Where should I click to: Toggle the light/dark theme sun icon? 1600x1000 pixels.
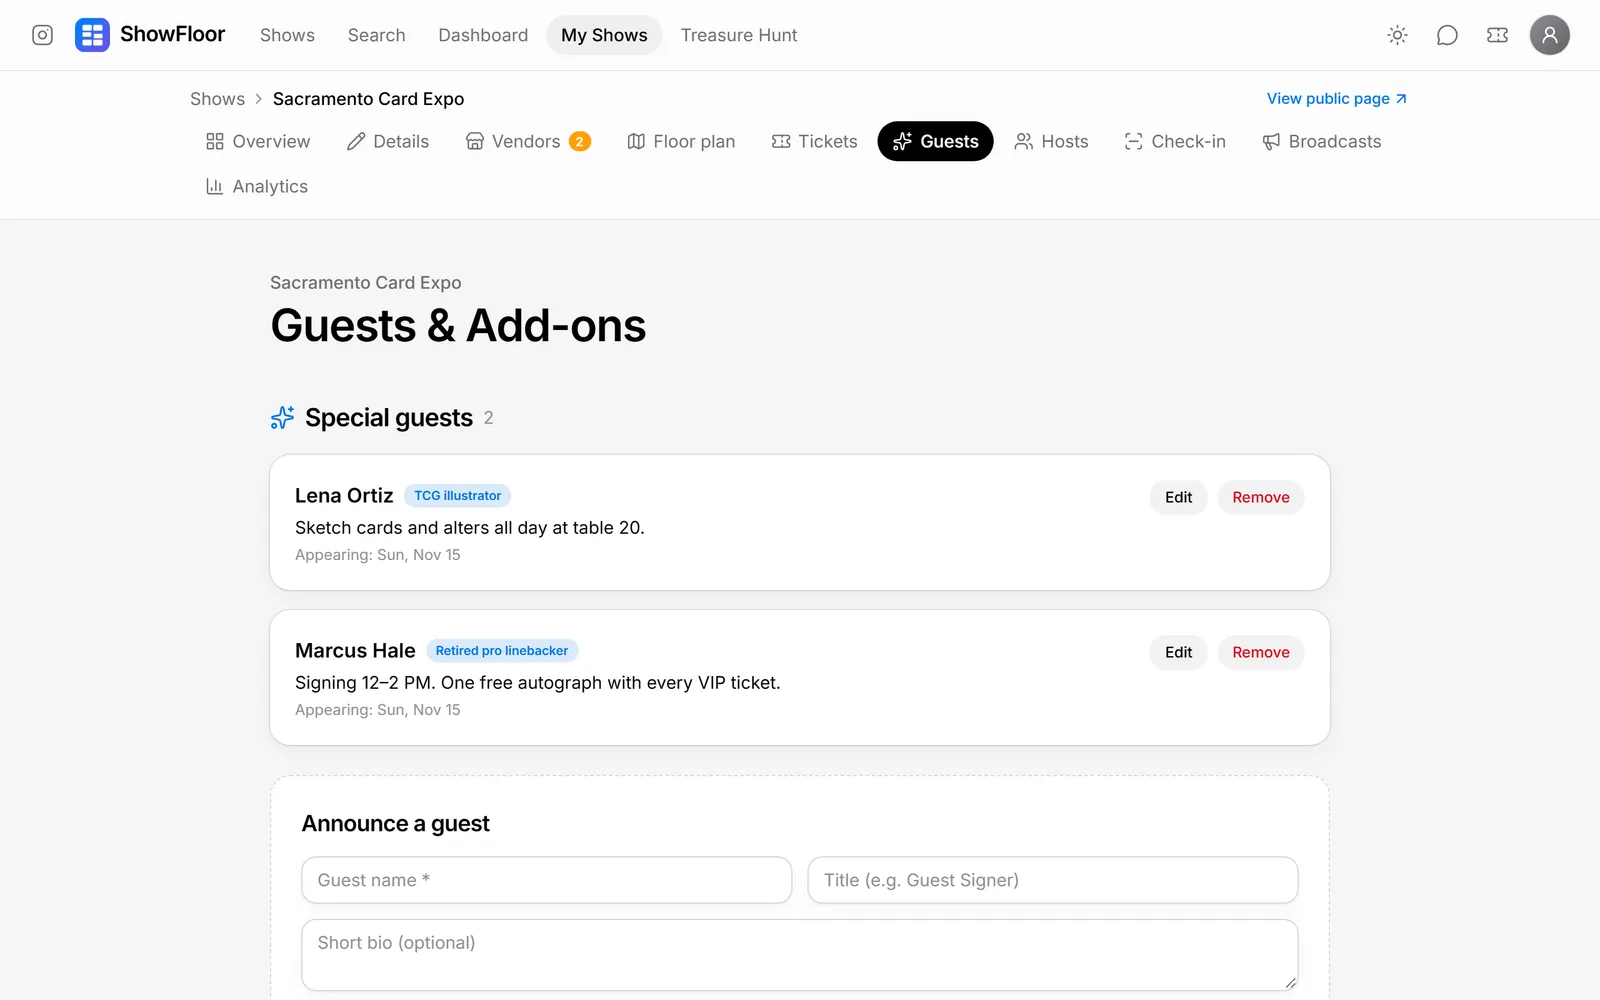coord(1397,35)
